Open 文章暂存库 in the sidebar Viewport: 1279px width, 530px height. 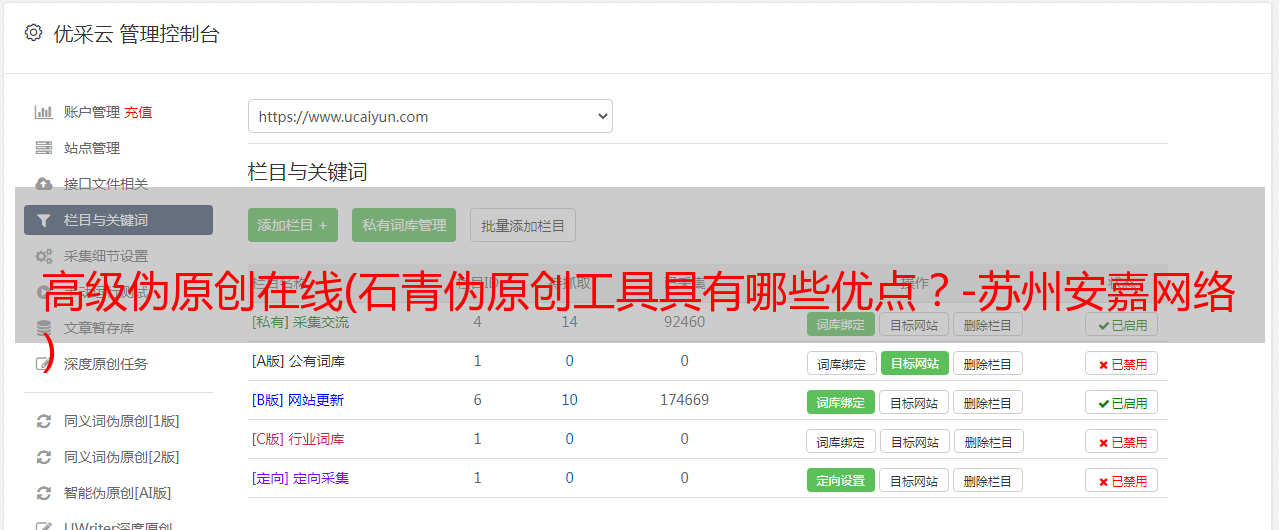tap(99, 328)
